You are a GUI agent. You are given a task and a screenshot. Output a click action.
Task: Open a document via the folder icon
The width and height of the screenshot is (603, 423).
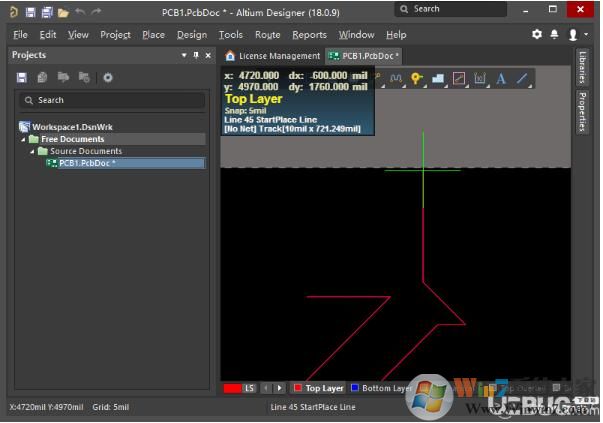pos(63,13)
